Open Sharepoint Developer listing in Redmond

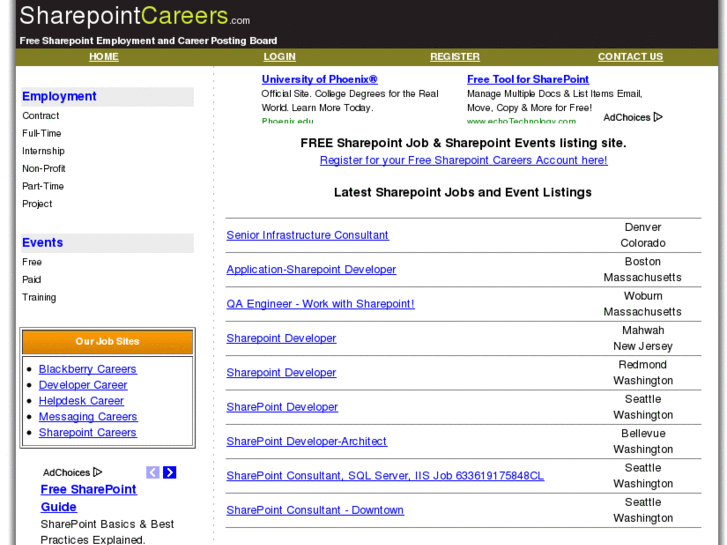coord(281,372)
